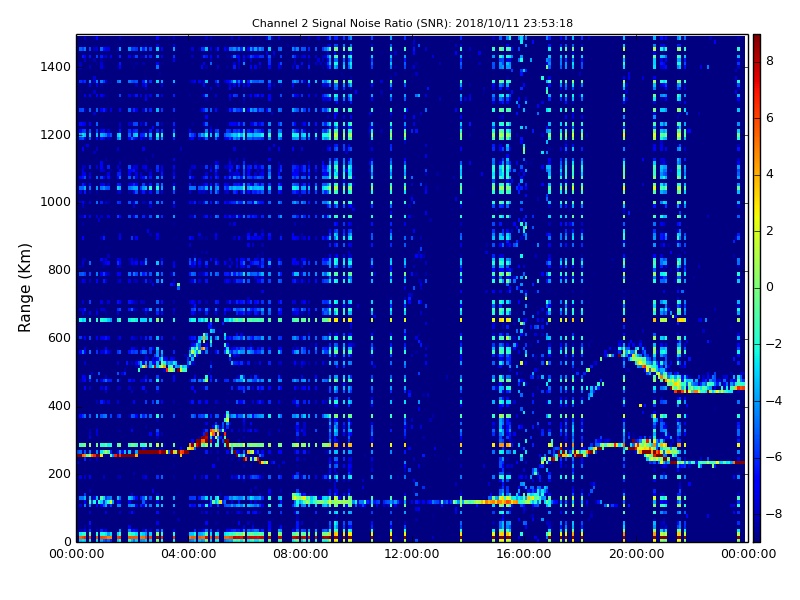The height and width of the screenshot is (600, 800).
Task: Pick the 16:00:00 time axis tick label
Action: point(525,553)
